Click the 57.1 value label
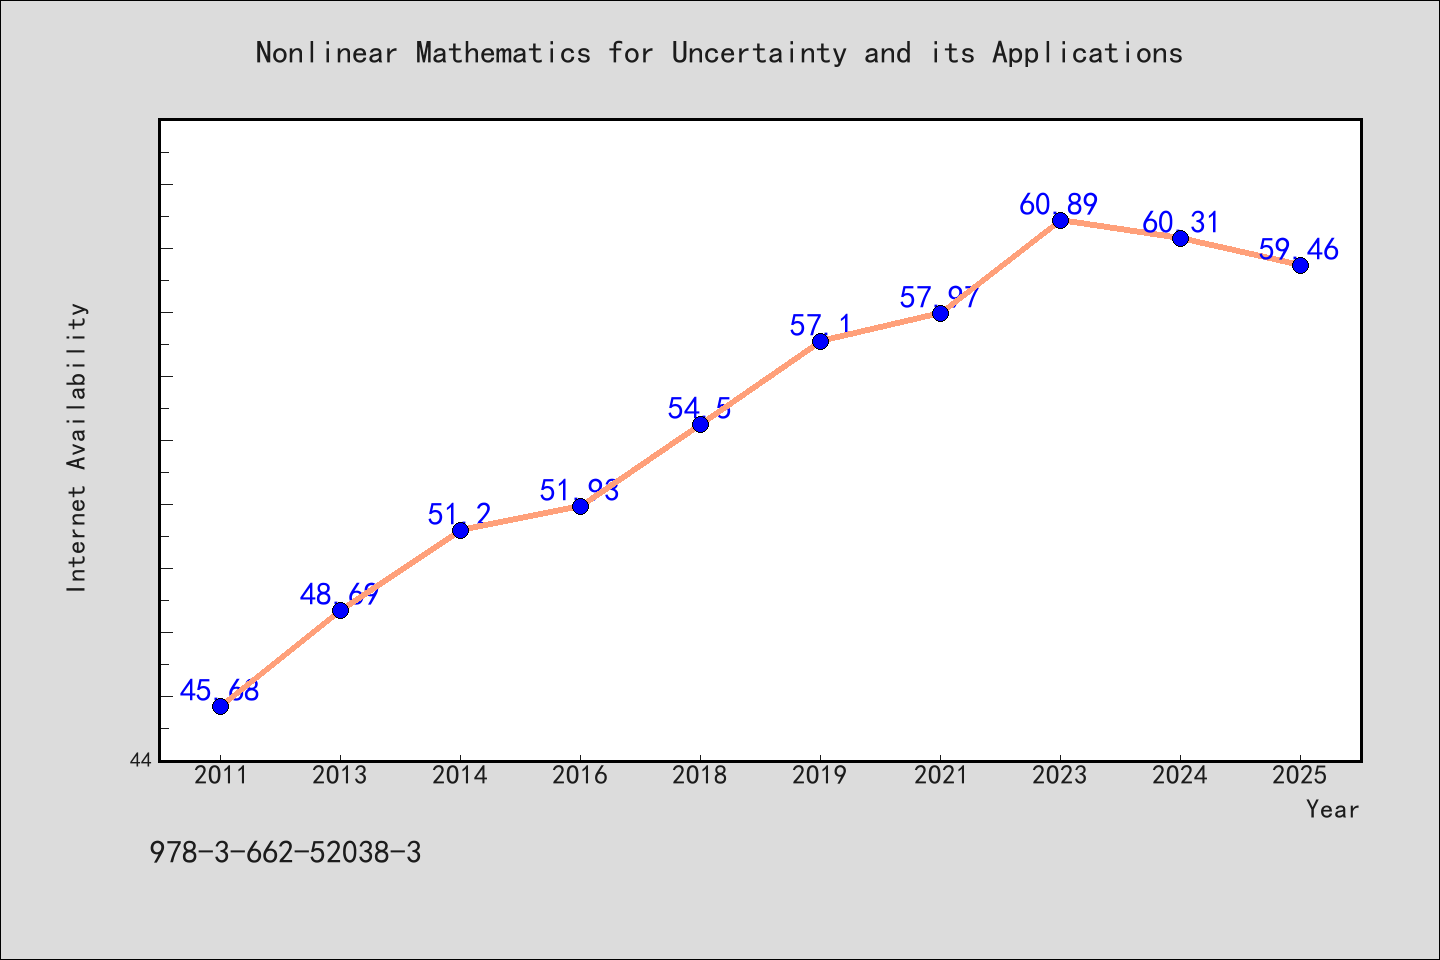The image size is (1440, 960). pos(820,325)
